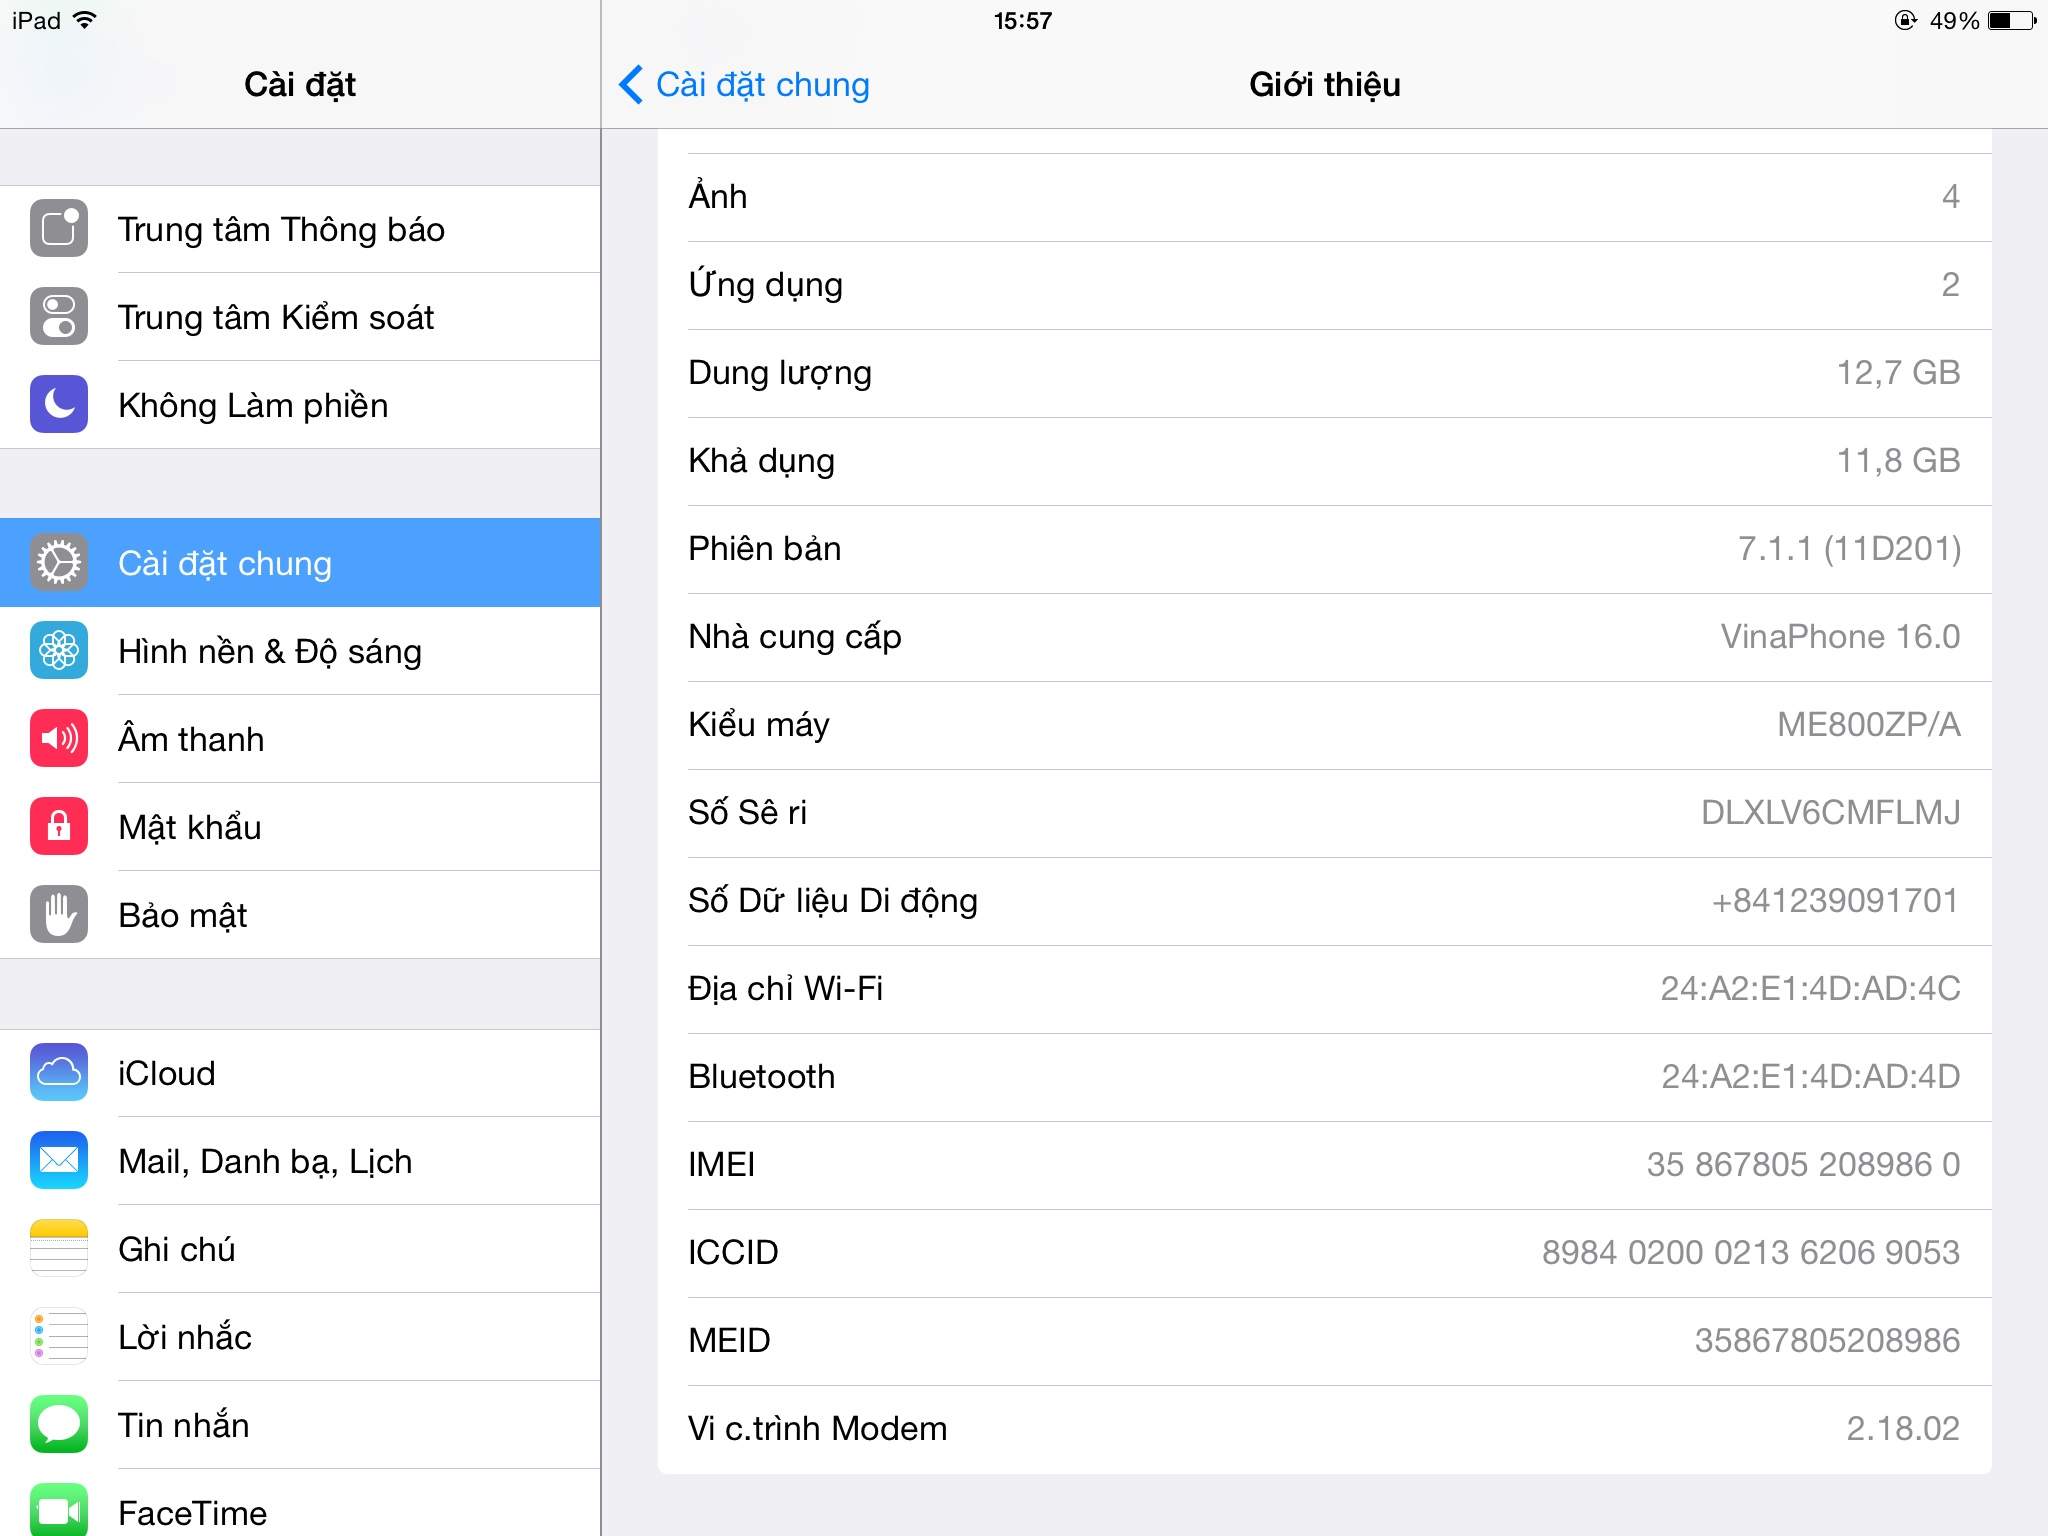Open Mail, Danh bạ, Lịch settings

pos(300,1161)
